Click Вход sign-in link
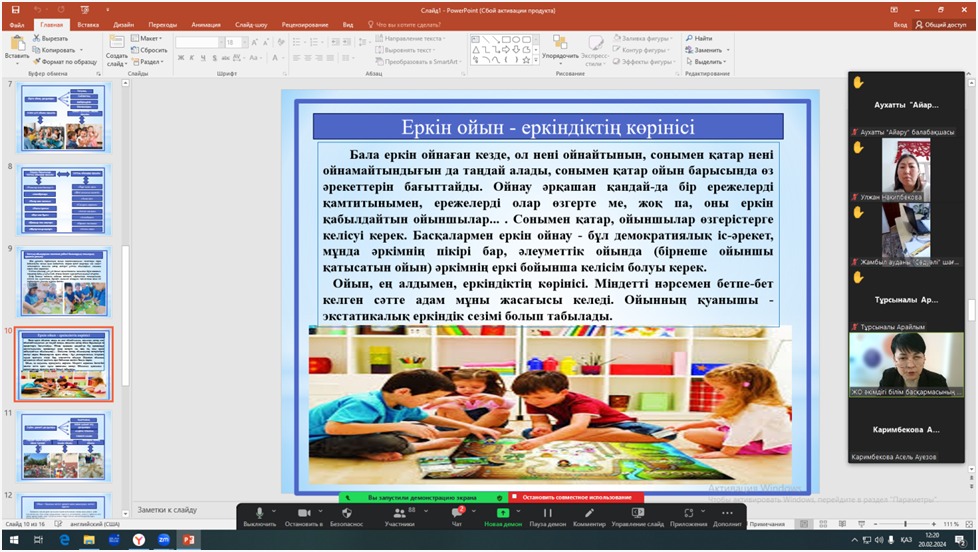Image resolution: width=978 pixels, height=552 pixels. [899, 25]
